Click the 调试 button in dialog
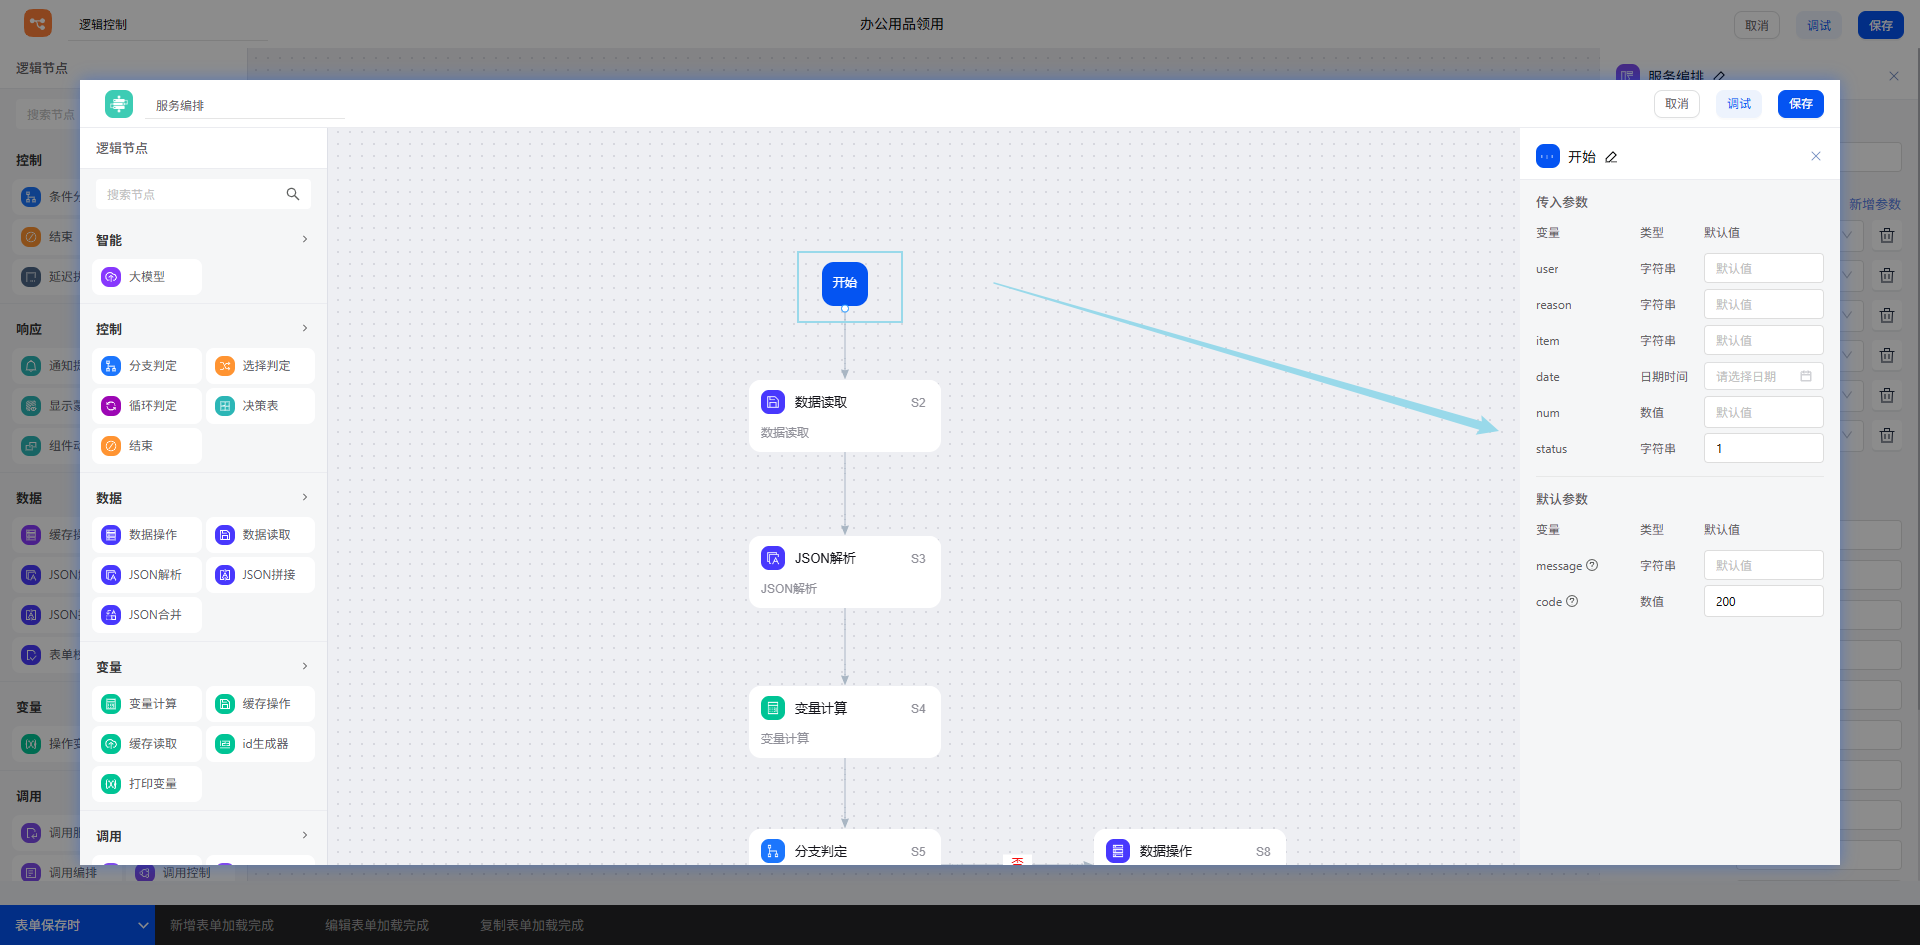 [1738, 104]
